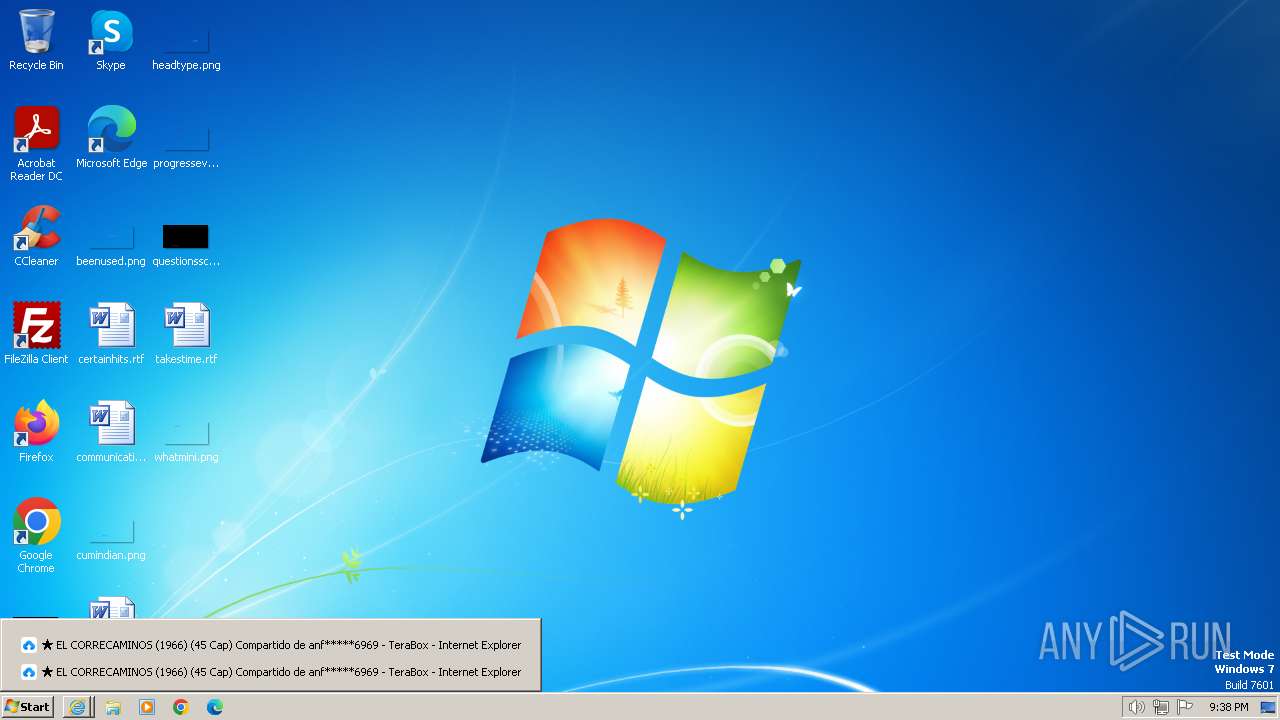Click the Show desktop button
Image resolution: width=1280 pixels, height=720 pixels.
point(1269,707)
